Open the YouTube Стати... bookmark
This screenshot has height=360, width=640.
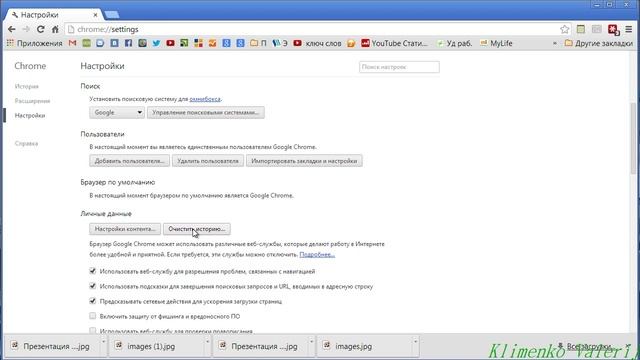point(394,43)
